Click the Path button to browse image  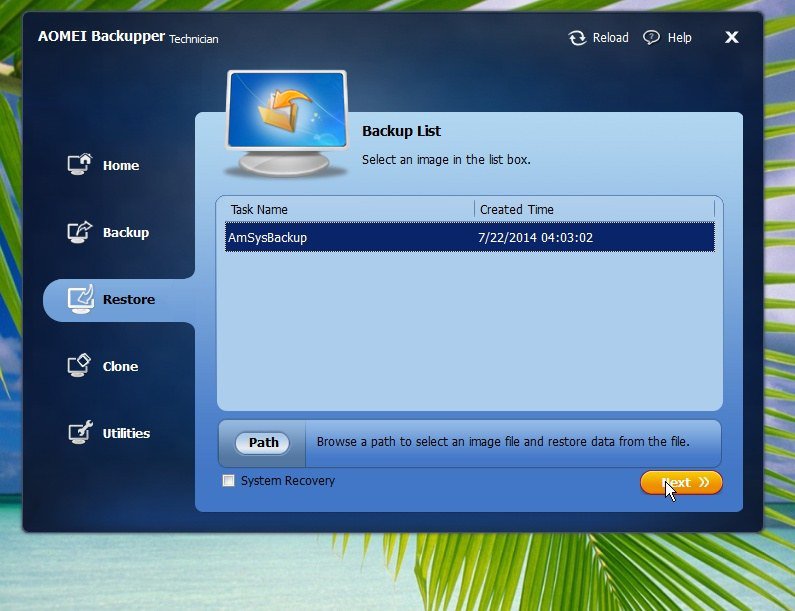[x=263, y=443]
